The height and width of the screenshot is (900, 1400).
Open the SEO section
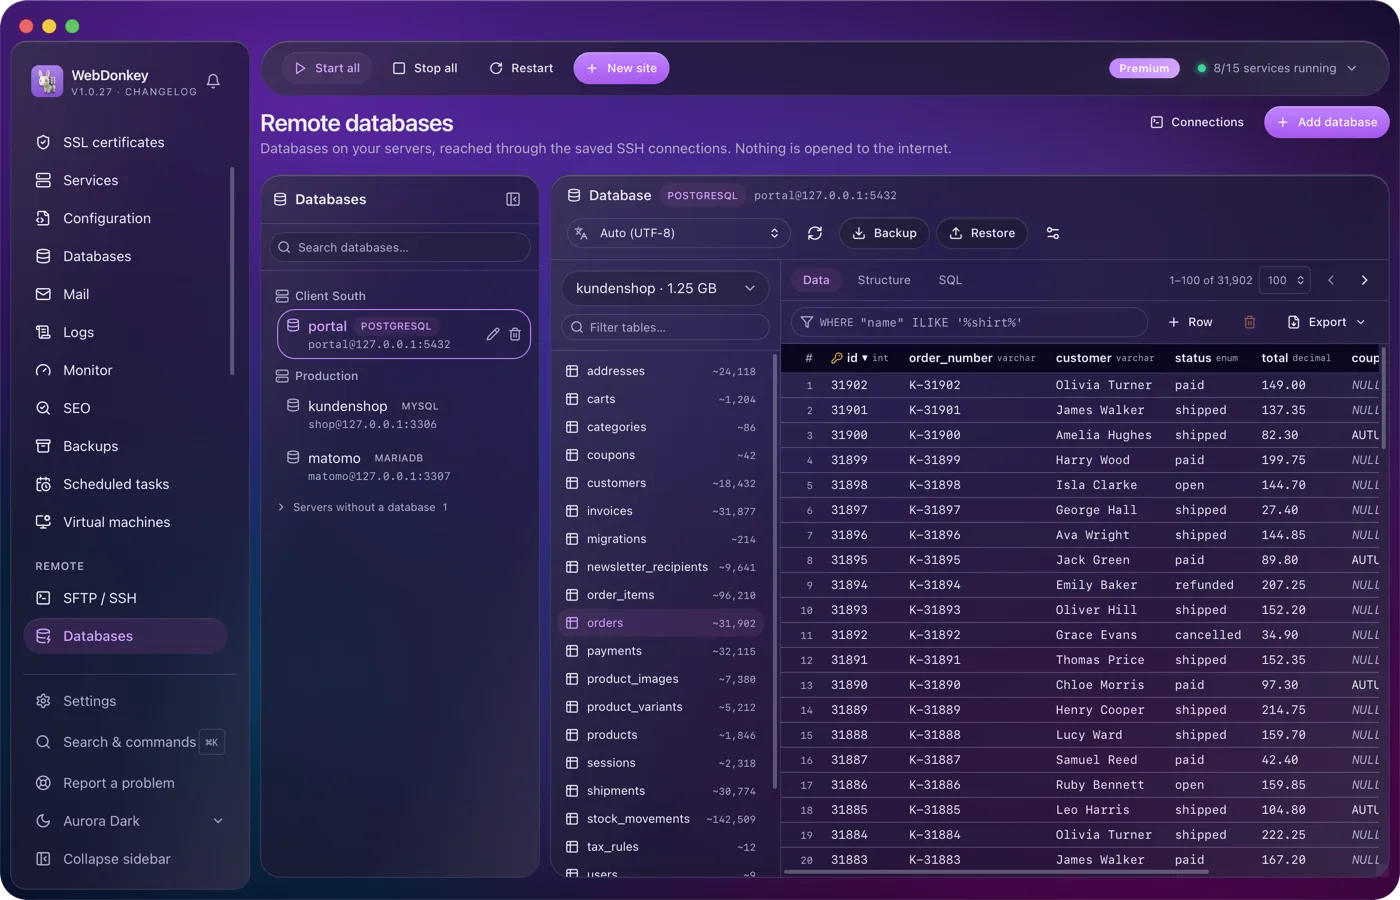127,408
